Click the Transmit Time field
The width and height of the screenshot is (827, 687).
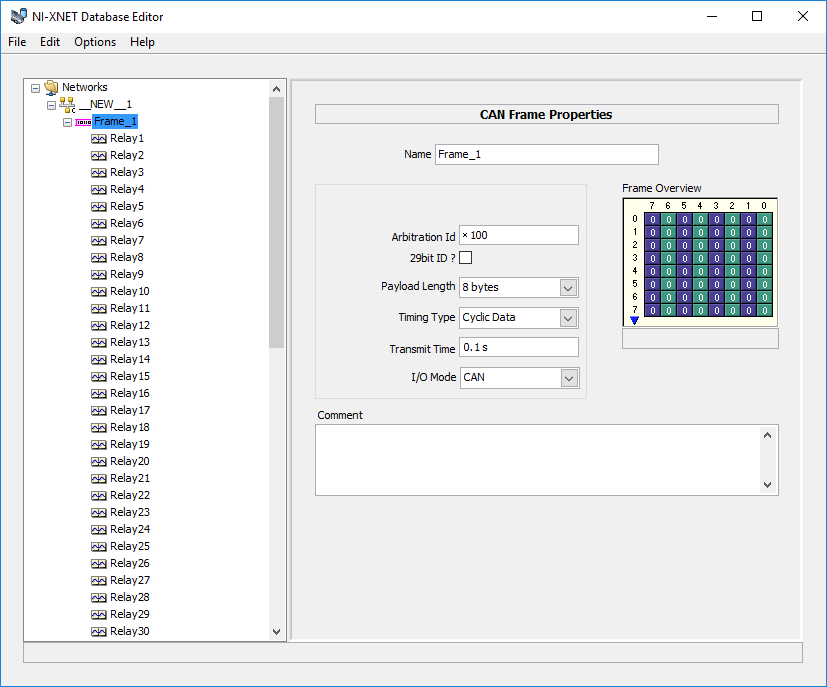(519, 347)
